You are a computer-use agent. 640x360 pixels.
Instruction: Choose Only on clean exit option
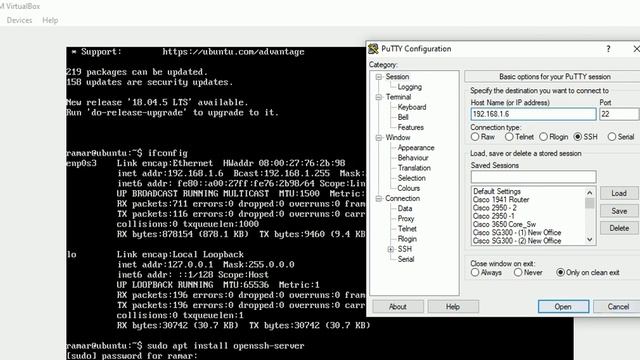pos(588,272)
